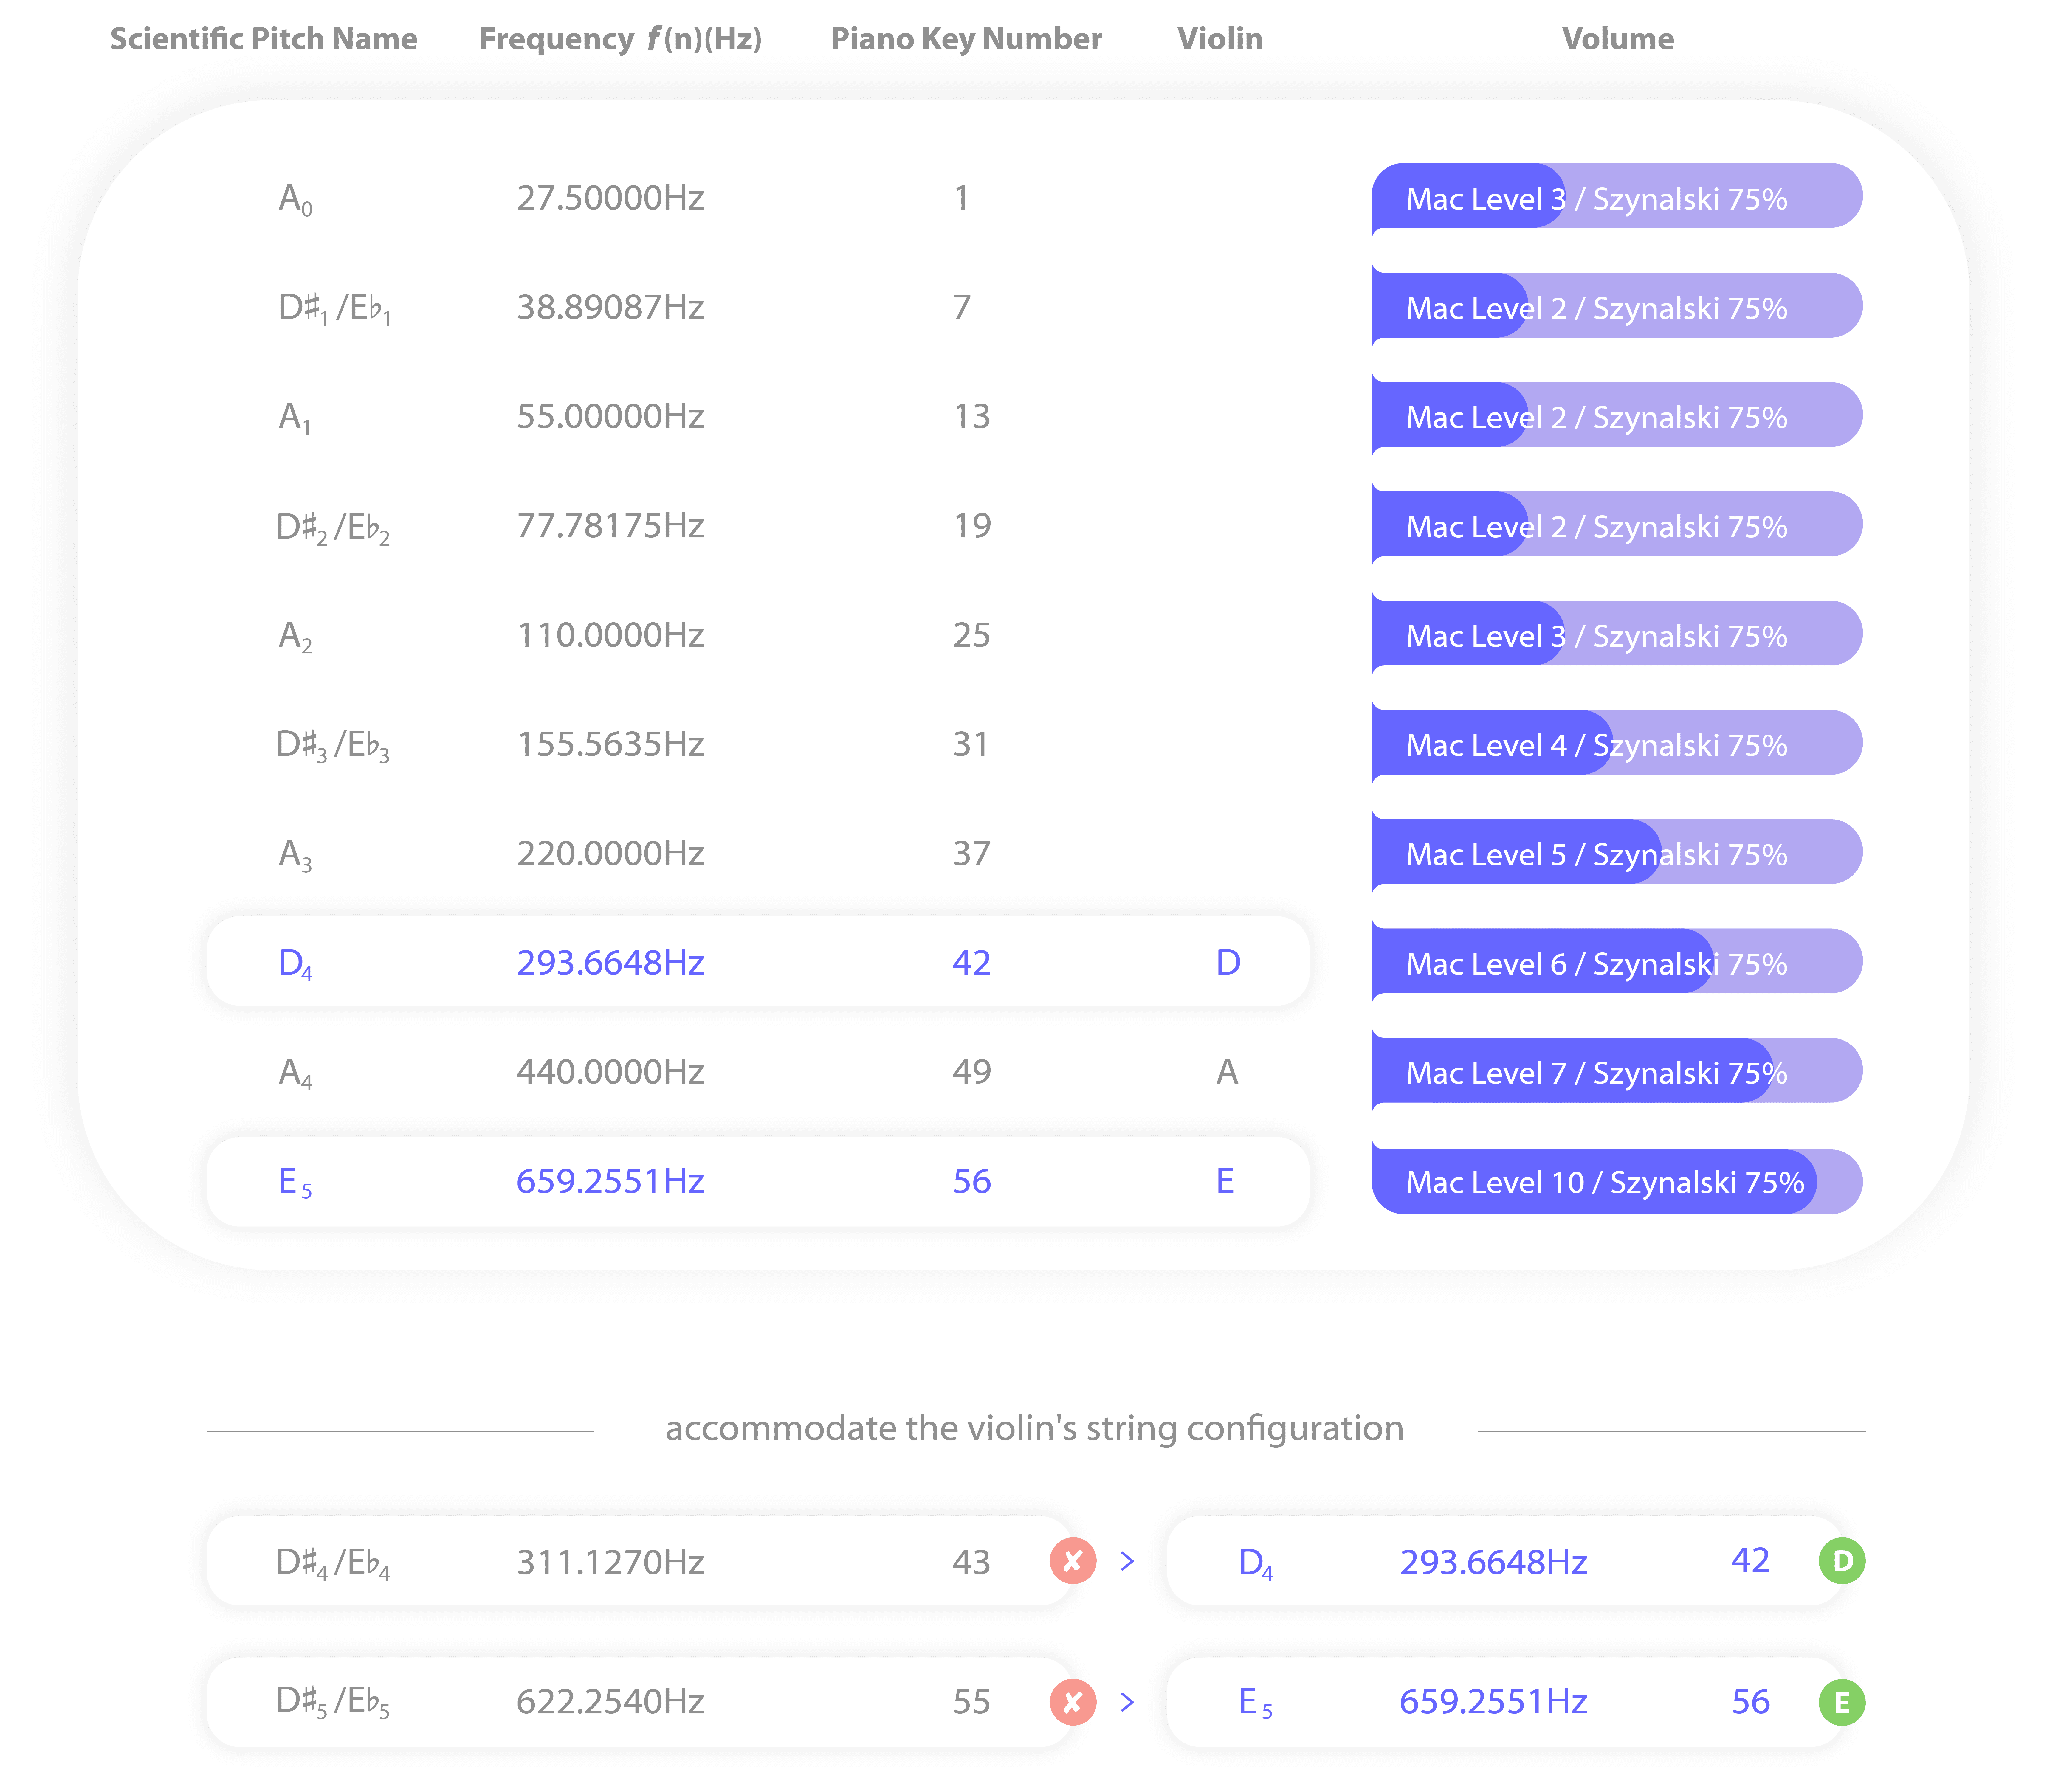Select the highlighted D4 293.6648Hz table row

758,962
